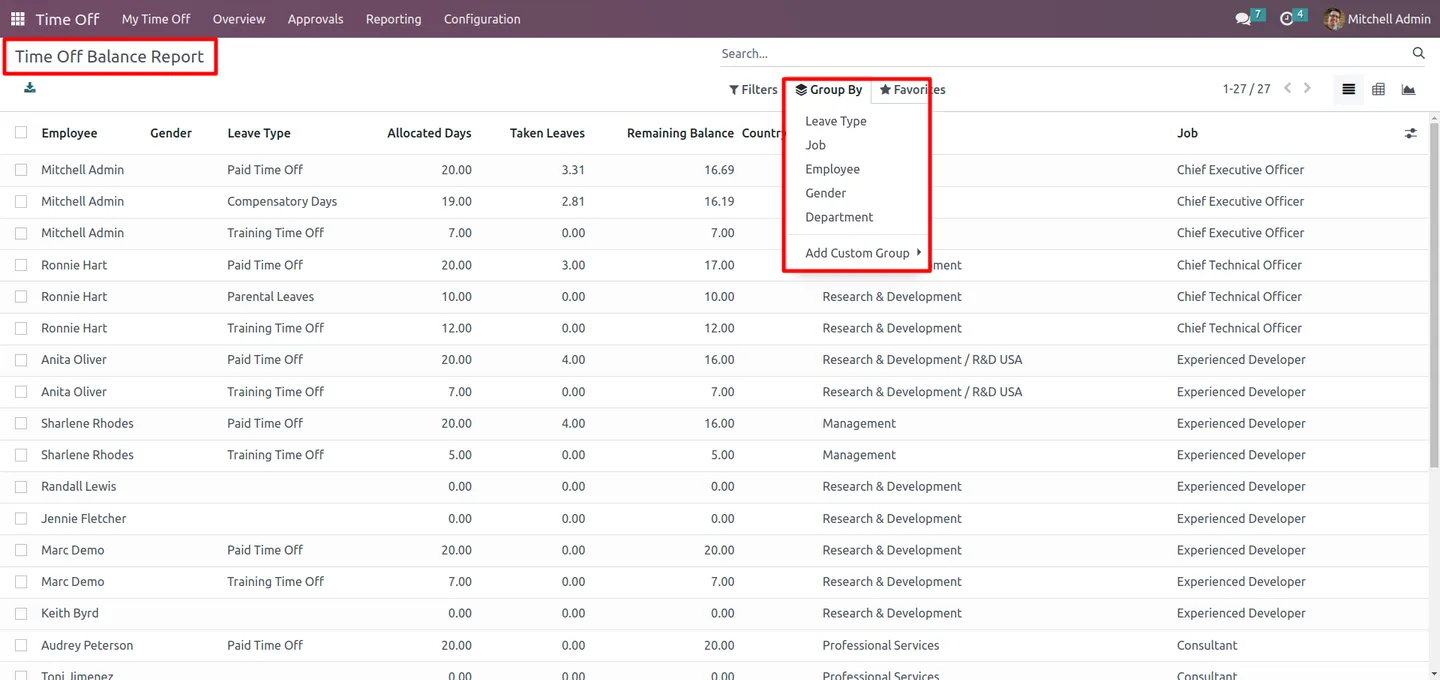Collapse the Group By dropdown
Image resolution: width=1440 pixels, height=680 pixels.
(x=829, y=90)
